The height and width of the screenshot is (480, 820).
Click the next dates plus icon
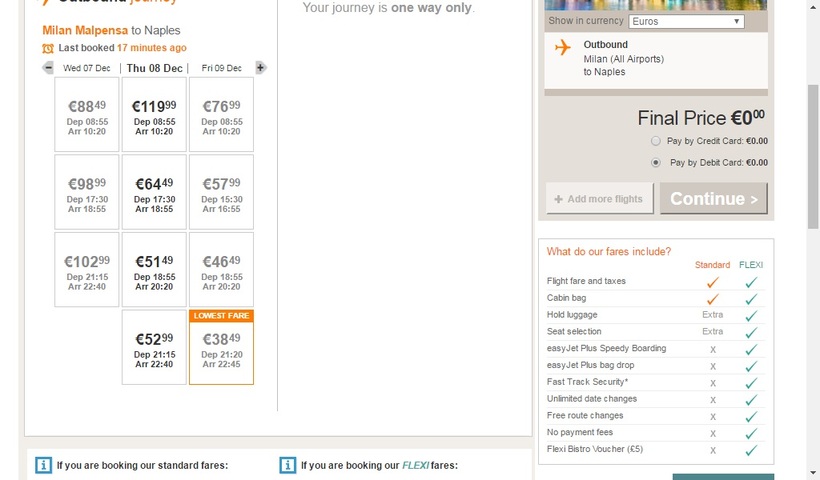[x=260, y=68]
